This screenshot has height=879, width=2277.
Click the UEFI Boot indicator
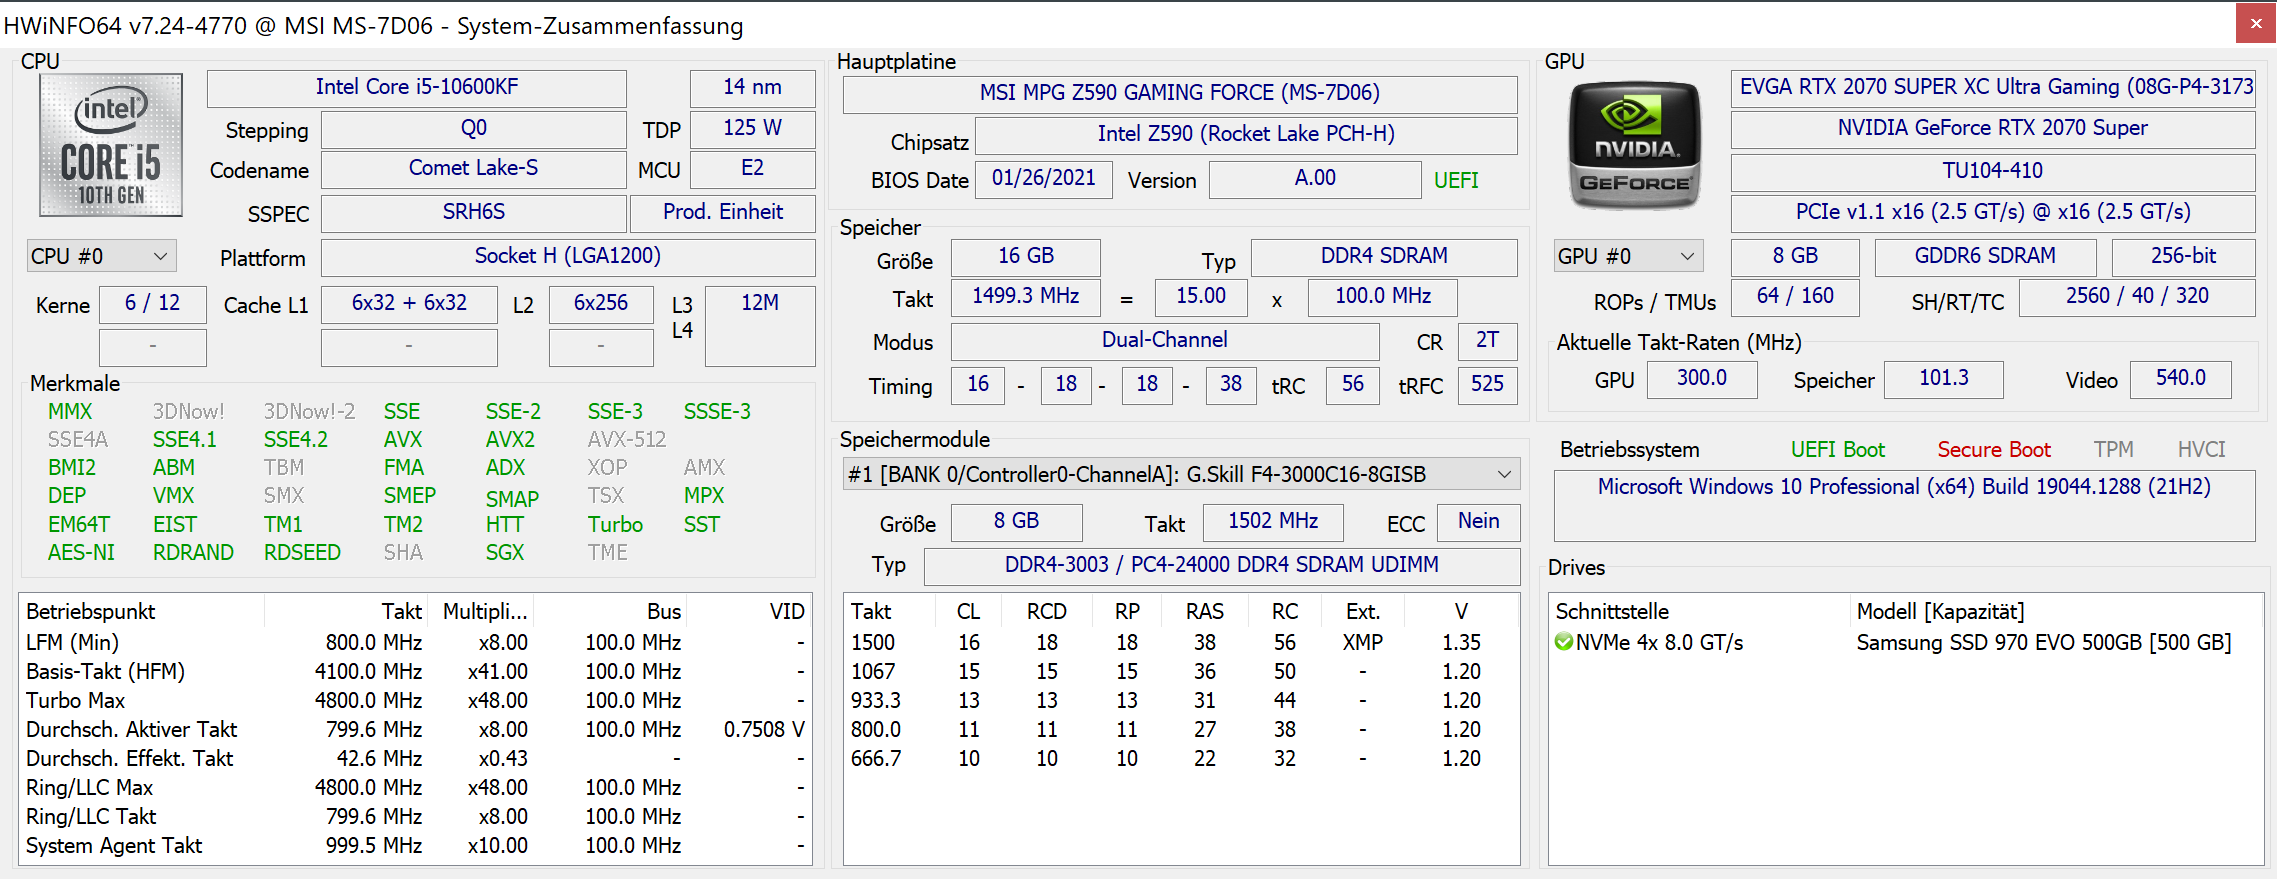pos(1838,450)
